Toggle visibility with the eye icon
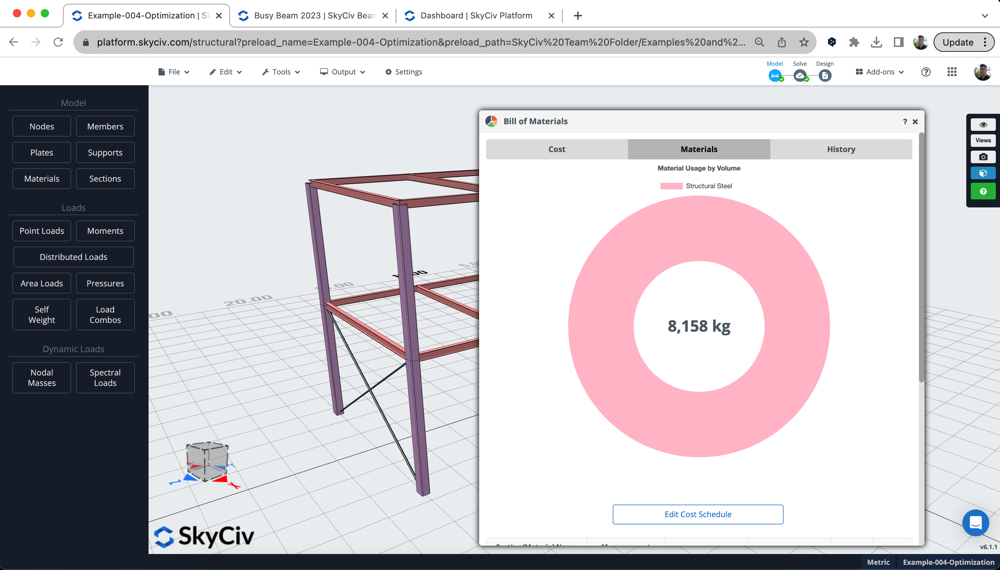The image size is (1000, 570). tap(983, 124)
